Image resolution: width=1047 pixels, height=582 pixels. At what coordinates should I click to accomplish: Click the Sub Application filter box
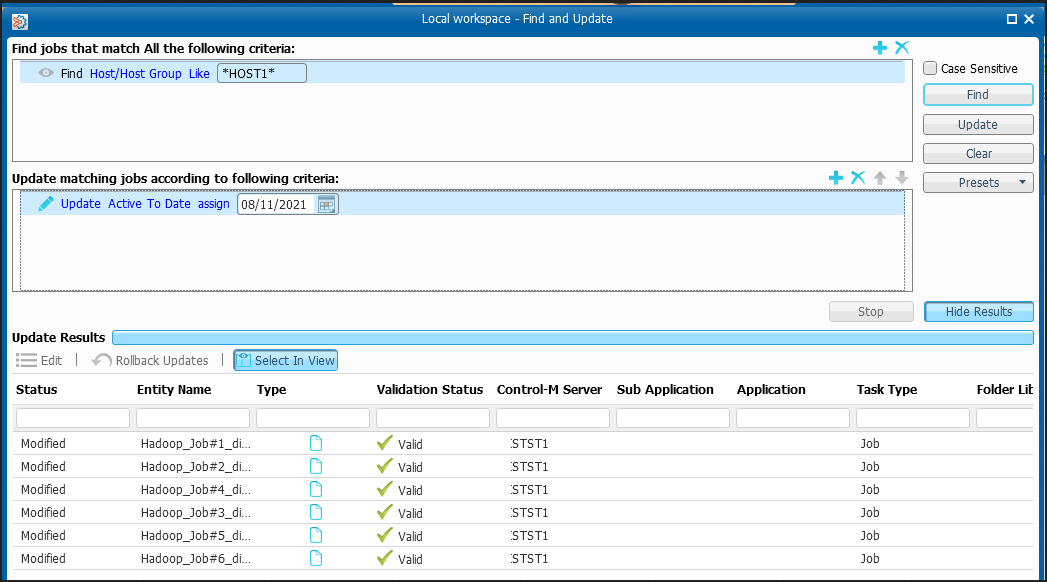pos(673,418)
